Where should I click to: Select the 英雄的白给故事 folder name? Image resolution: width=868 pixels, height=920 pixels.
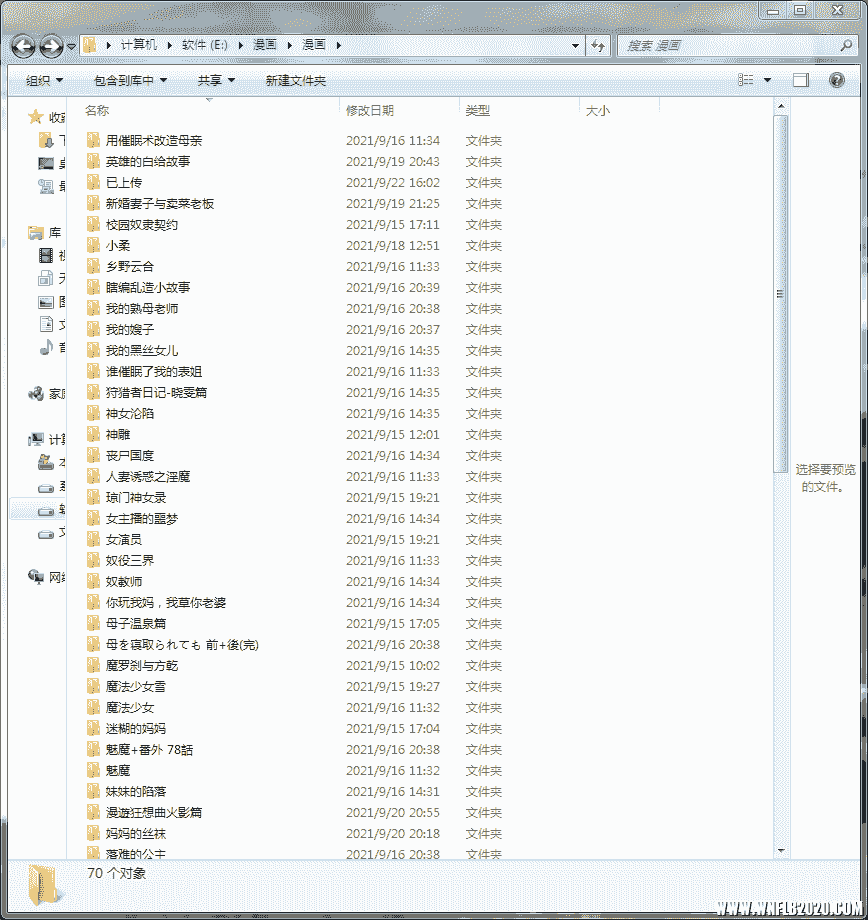coord(148,161)
